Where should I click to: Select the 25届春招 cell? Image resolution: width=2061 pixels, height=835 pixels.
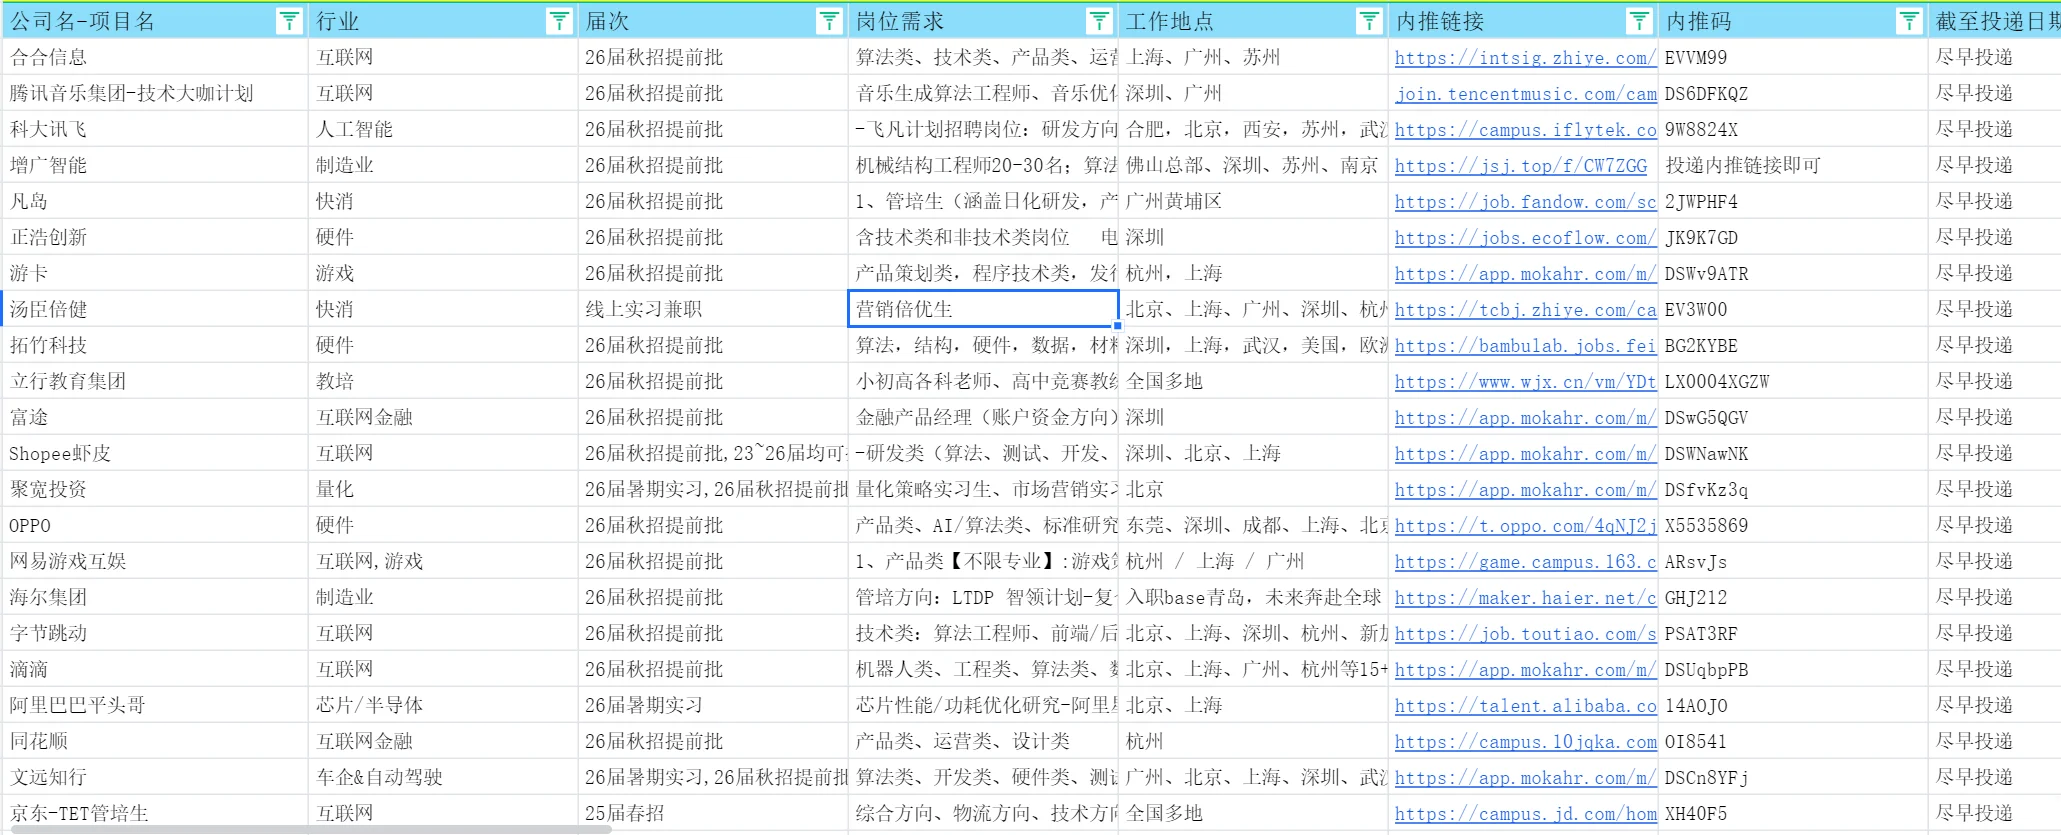tap(713, 814)
